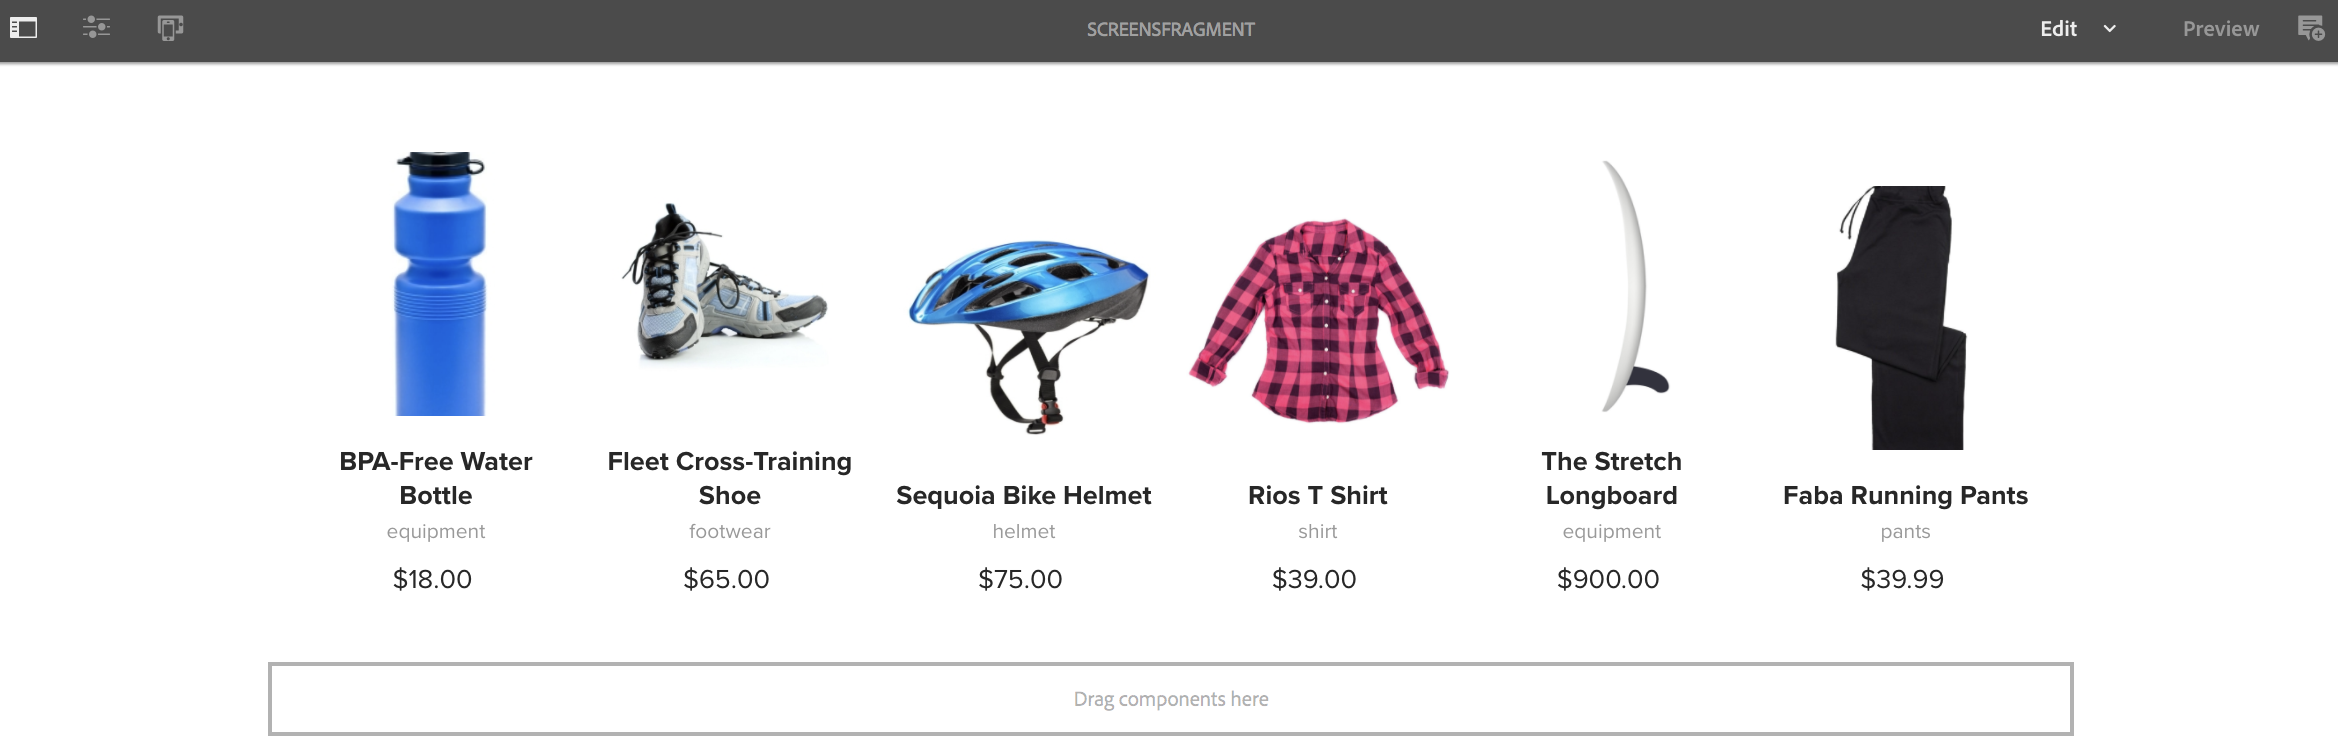Select the blue water bottle image
This screenshot has height=754, width=2338.
click(x=440, y=284)
